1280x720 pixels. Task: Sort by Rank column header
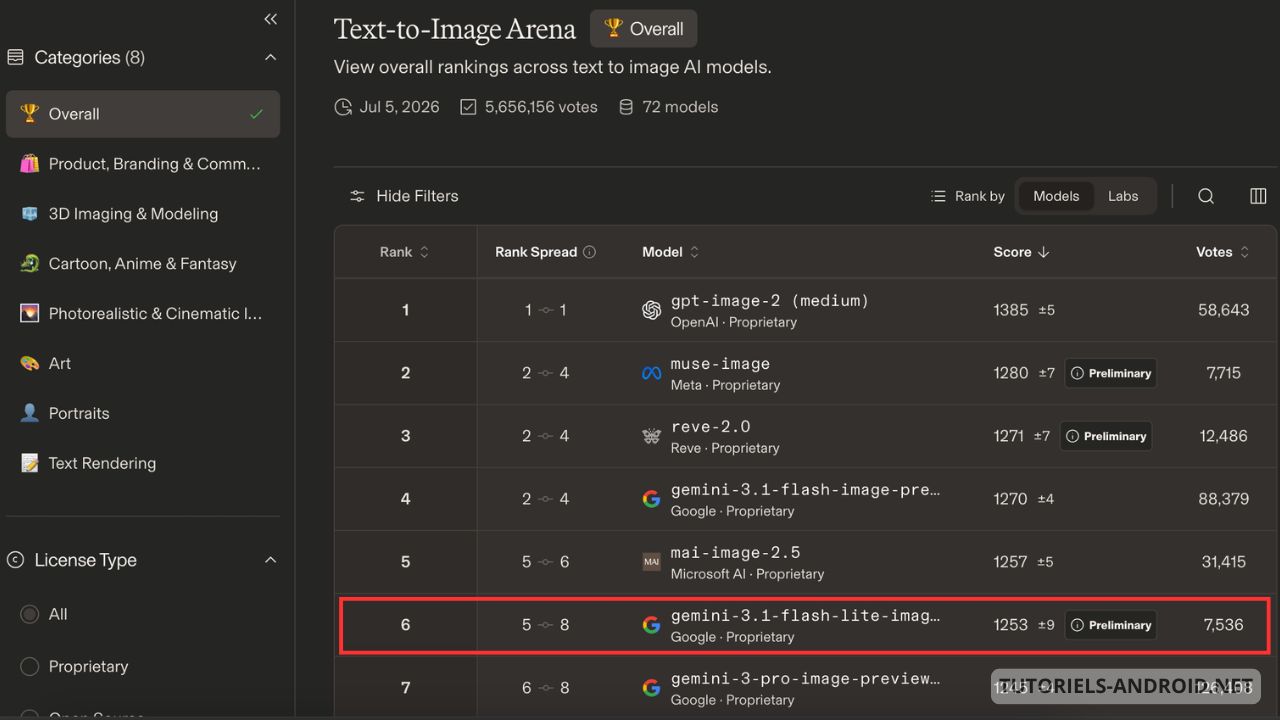click(x=404, y=252)
